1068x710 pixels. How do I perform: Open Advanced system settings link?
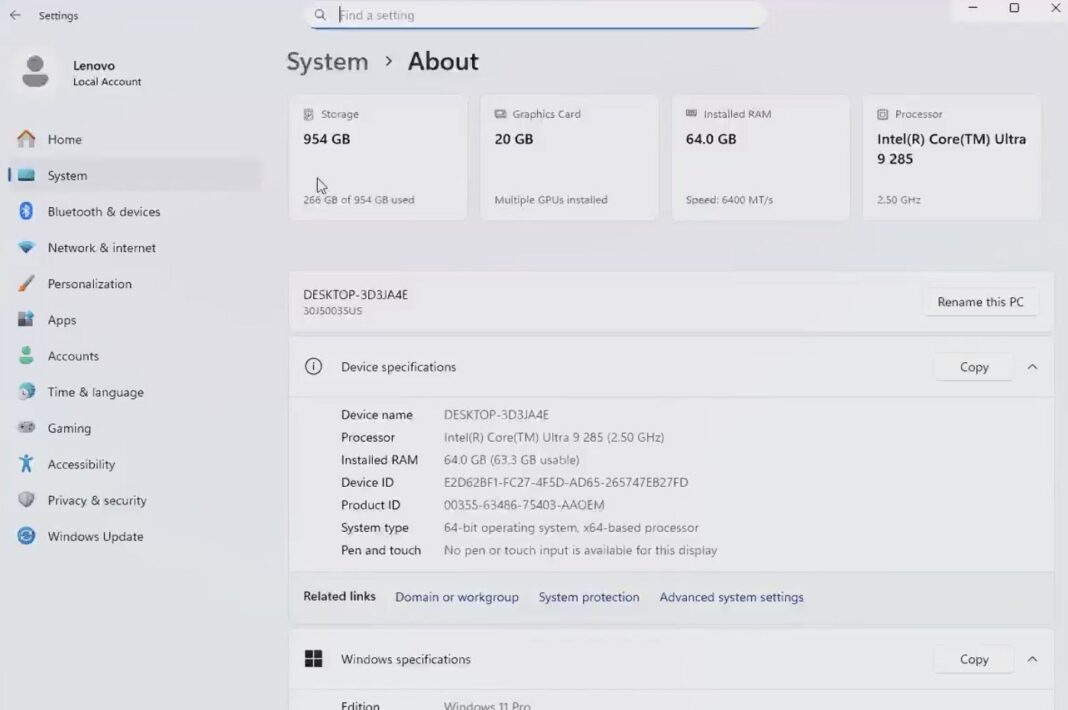click(732, 597)
